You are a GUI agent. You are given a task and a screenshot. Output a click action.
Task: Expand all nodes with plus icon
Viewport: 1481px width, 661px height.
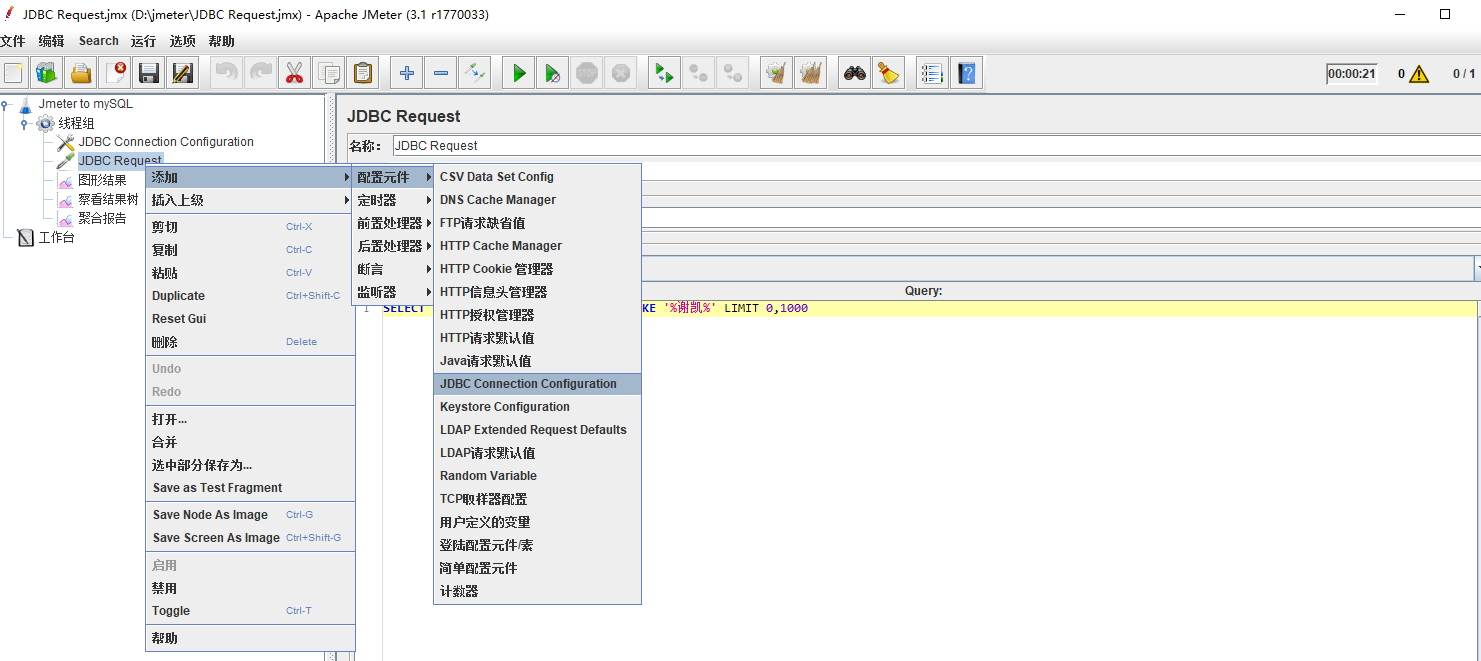(x=406, y=73)
